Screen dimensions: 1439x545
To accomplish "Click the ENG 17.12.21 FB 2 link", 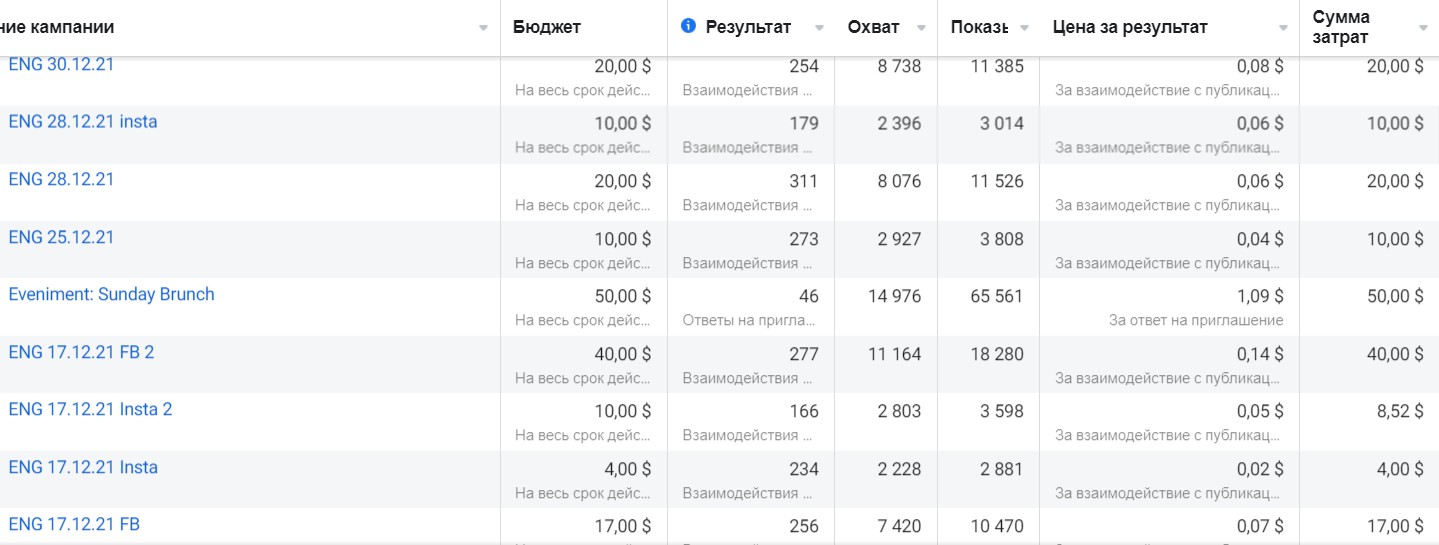I will coord(81,352).
